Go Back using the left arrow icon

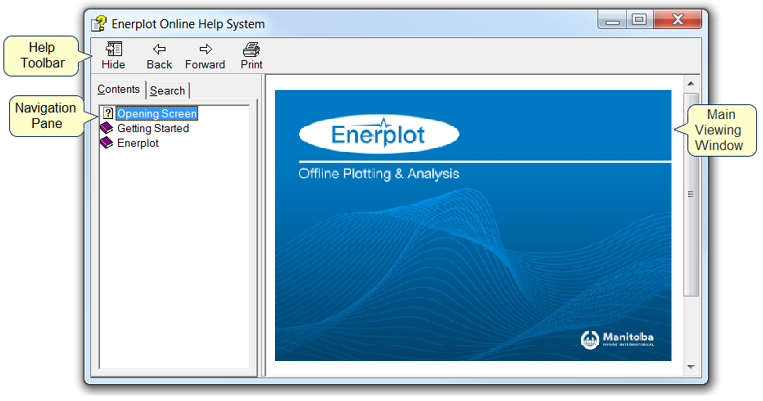pos(159,49)
